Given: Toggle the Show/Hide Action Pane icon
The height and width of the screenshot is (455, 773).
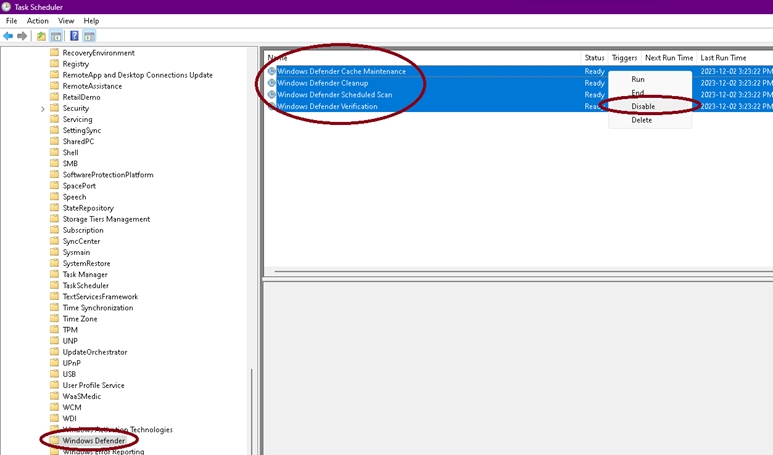Looking at the screenshot, I should click(x=89, y=36).
